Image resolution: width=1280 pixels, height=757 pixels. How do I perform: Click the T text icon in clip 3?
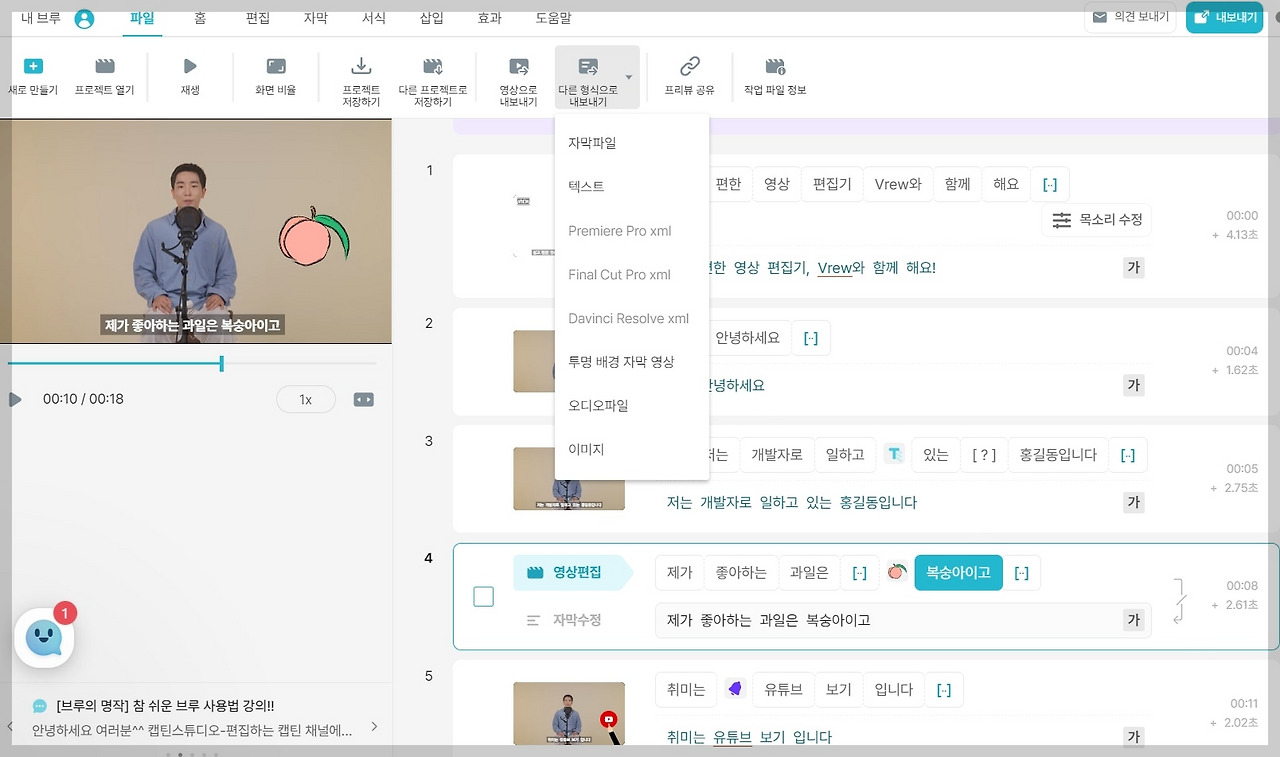pos(894,455)
